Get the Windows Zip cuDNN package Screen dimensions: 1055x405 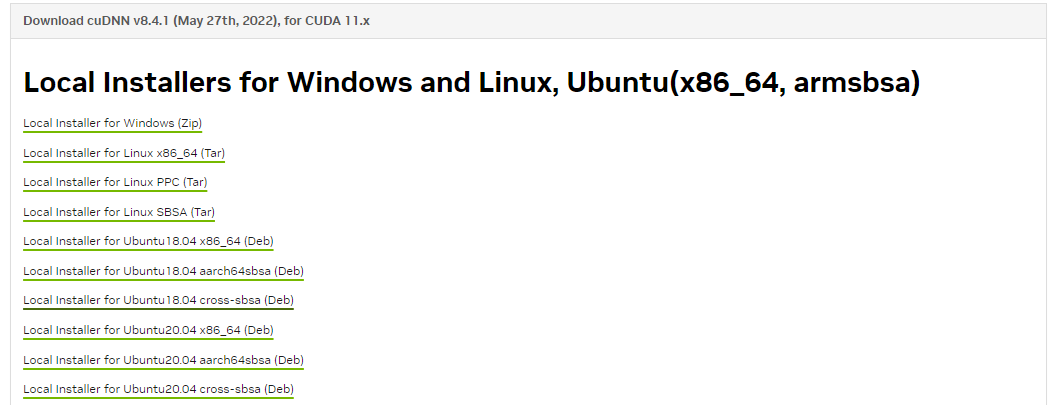pyautogui.click(x=112, y=124)
